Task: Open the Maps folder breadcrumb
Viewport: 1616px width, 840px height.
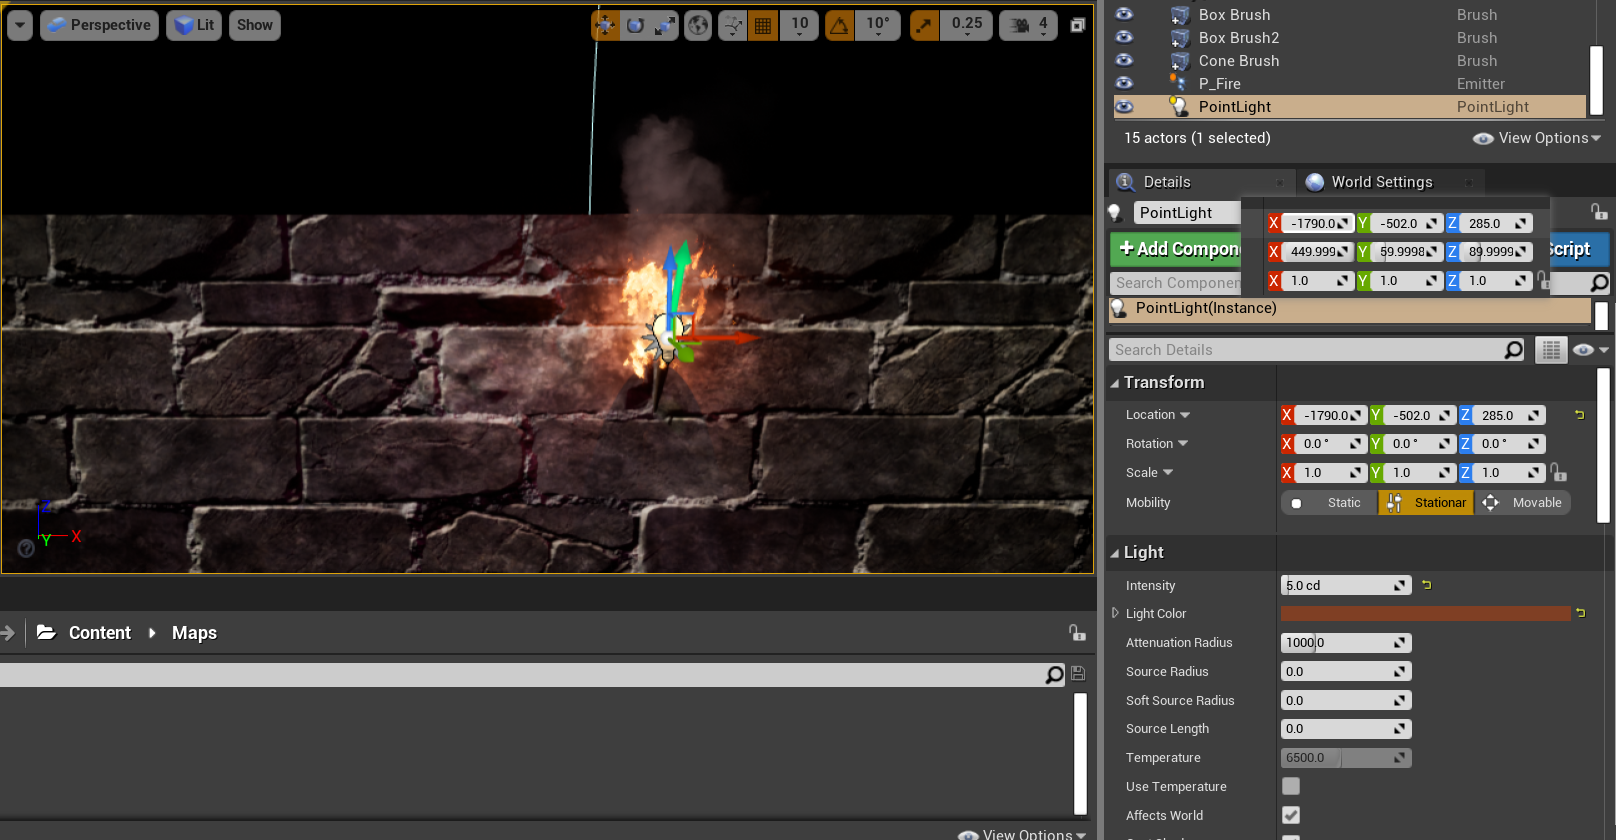Action: tap(194, 633)
